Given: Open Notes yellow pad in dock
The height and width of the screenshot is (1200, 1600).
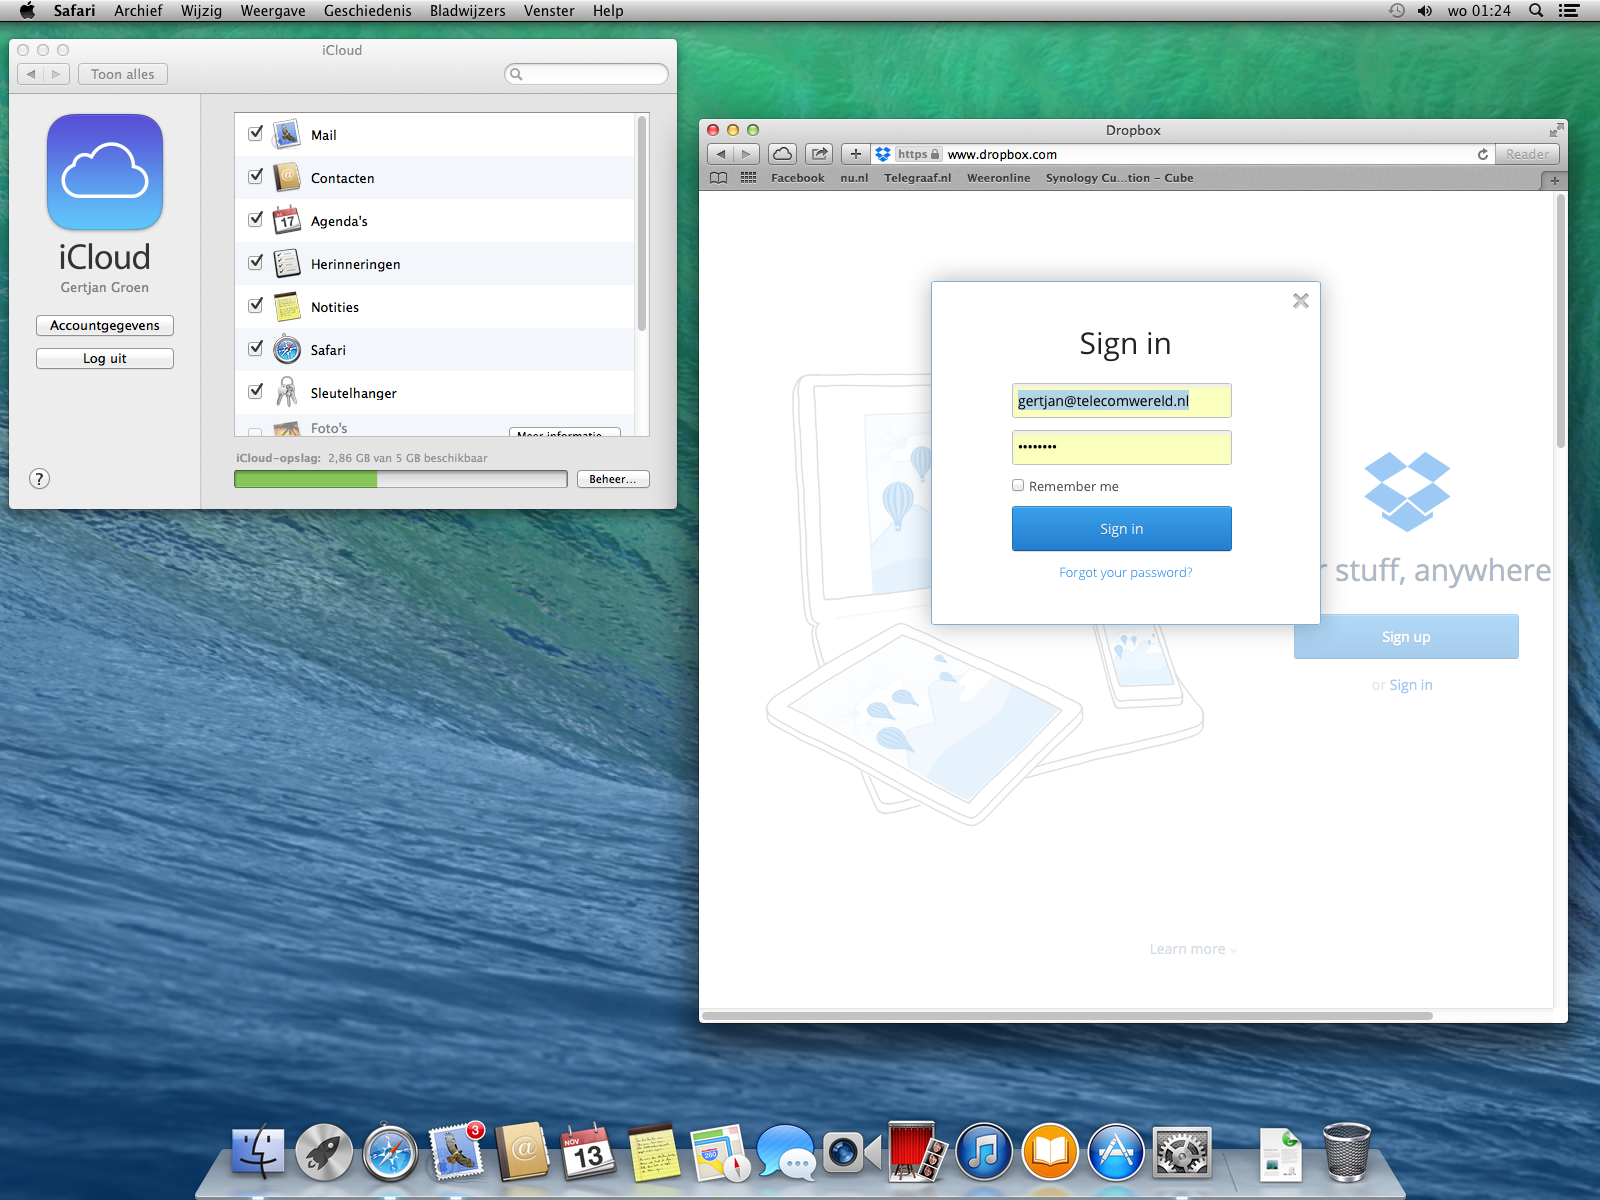Looking at the screenshot, I should pyautogui.click(x=654, y=1153).
